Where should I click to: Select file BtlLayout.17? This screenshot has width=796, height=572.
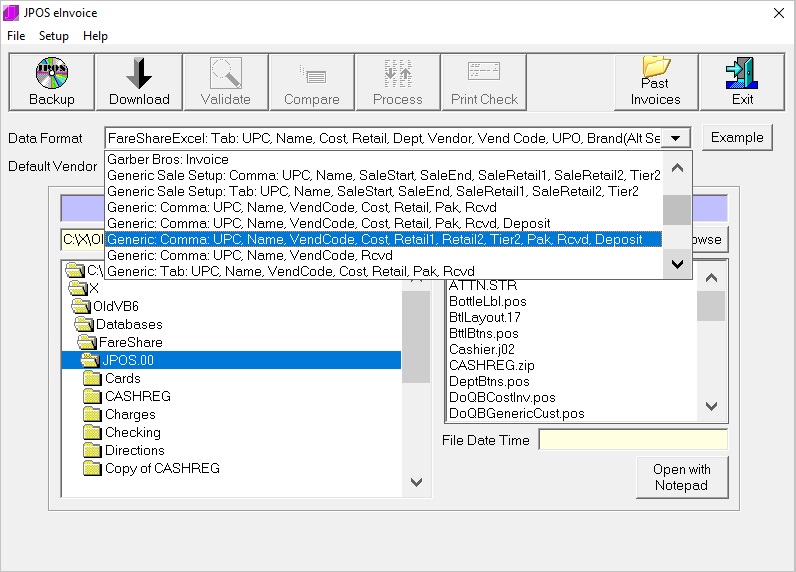[485, 317]
